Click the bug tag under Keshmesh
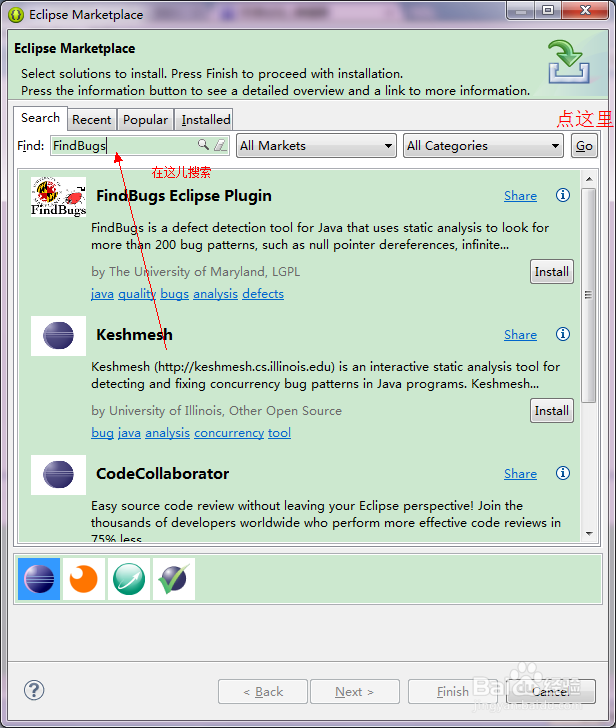The image size is (616, 728). click(102, 433)
